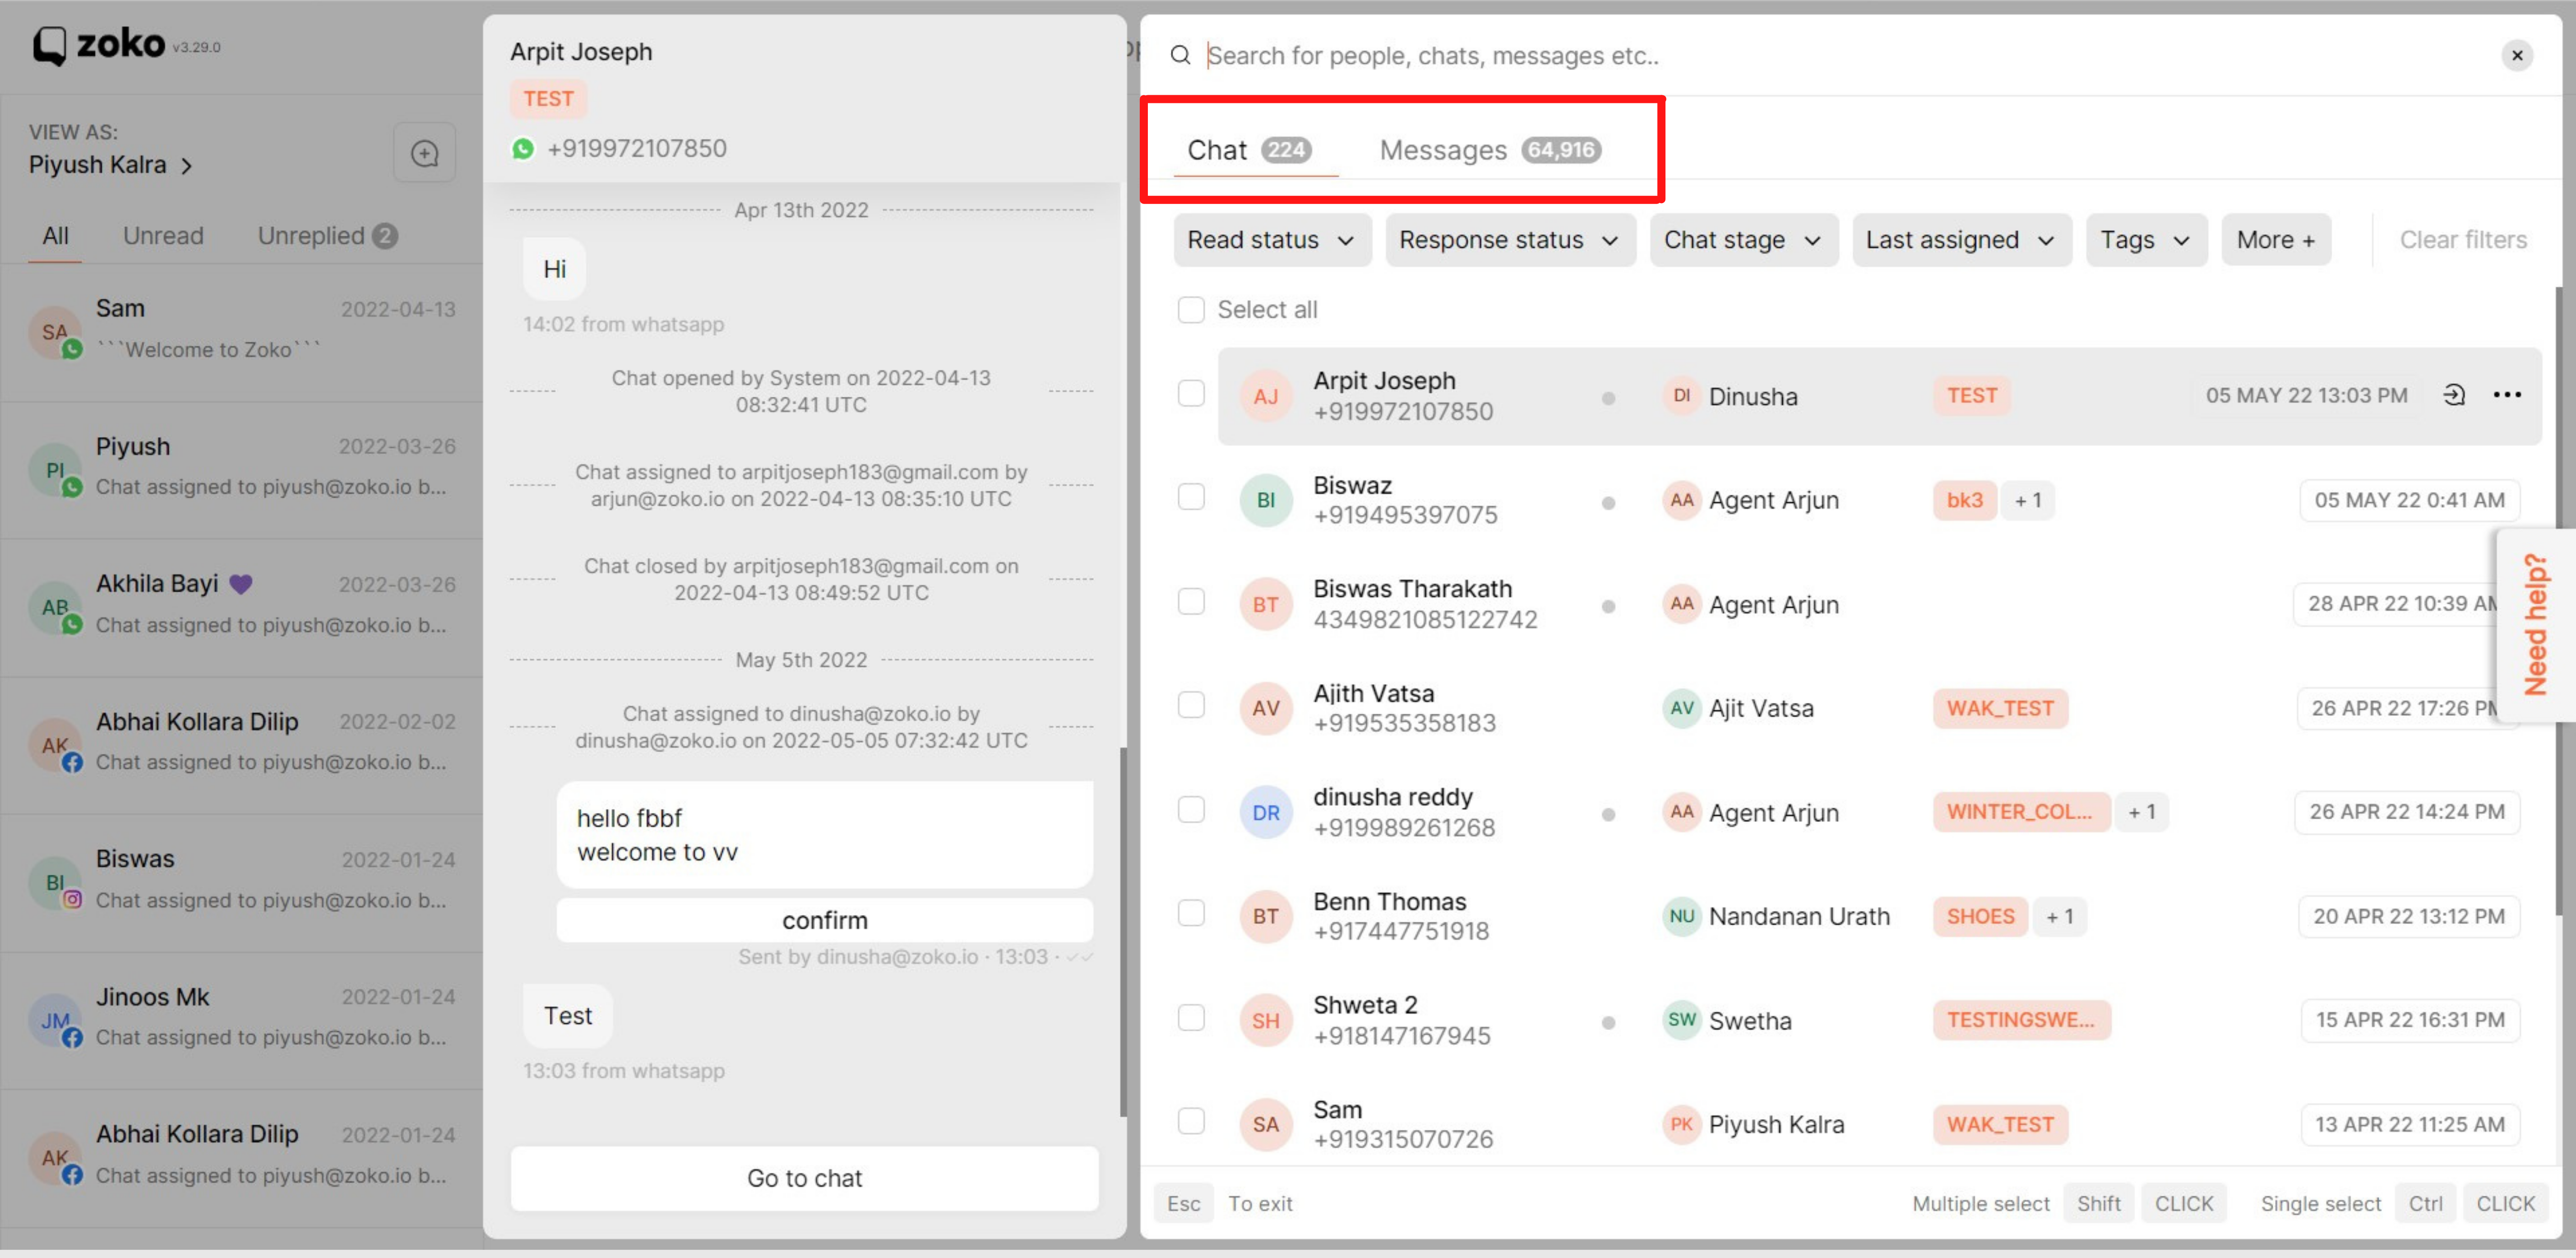Image resolution: width=2576 pixels, height=1258 pixels.
Task: Click SA avatar for Sam in results
Action: pos(1266,1124)
